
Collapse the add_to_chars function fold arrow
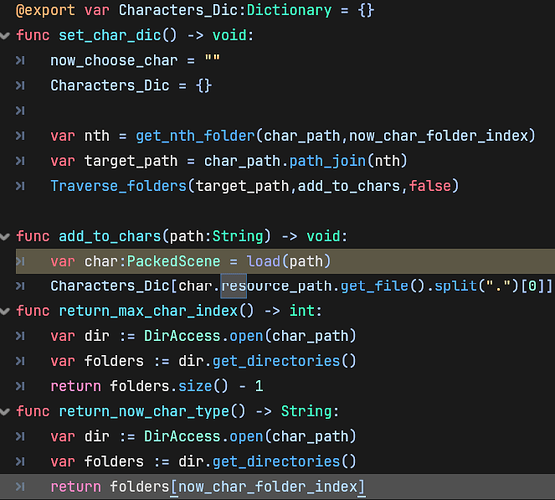click(5, 236)
